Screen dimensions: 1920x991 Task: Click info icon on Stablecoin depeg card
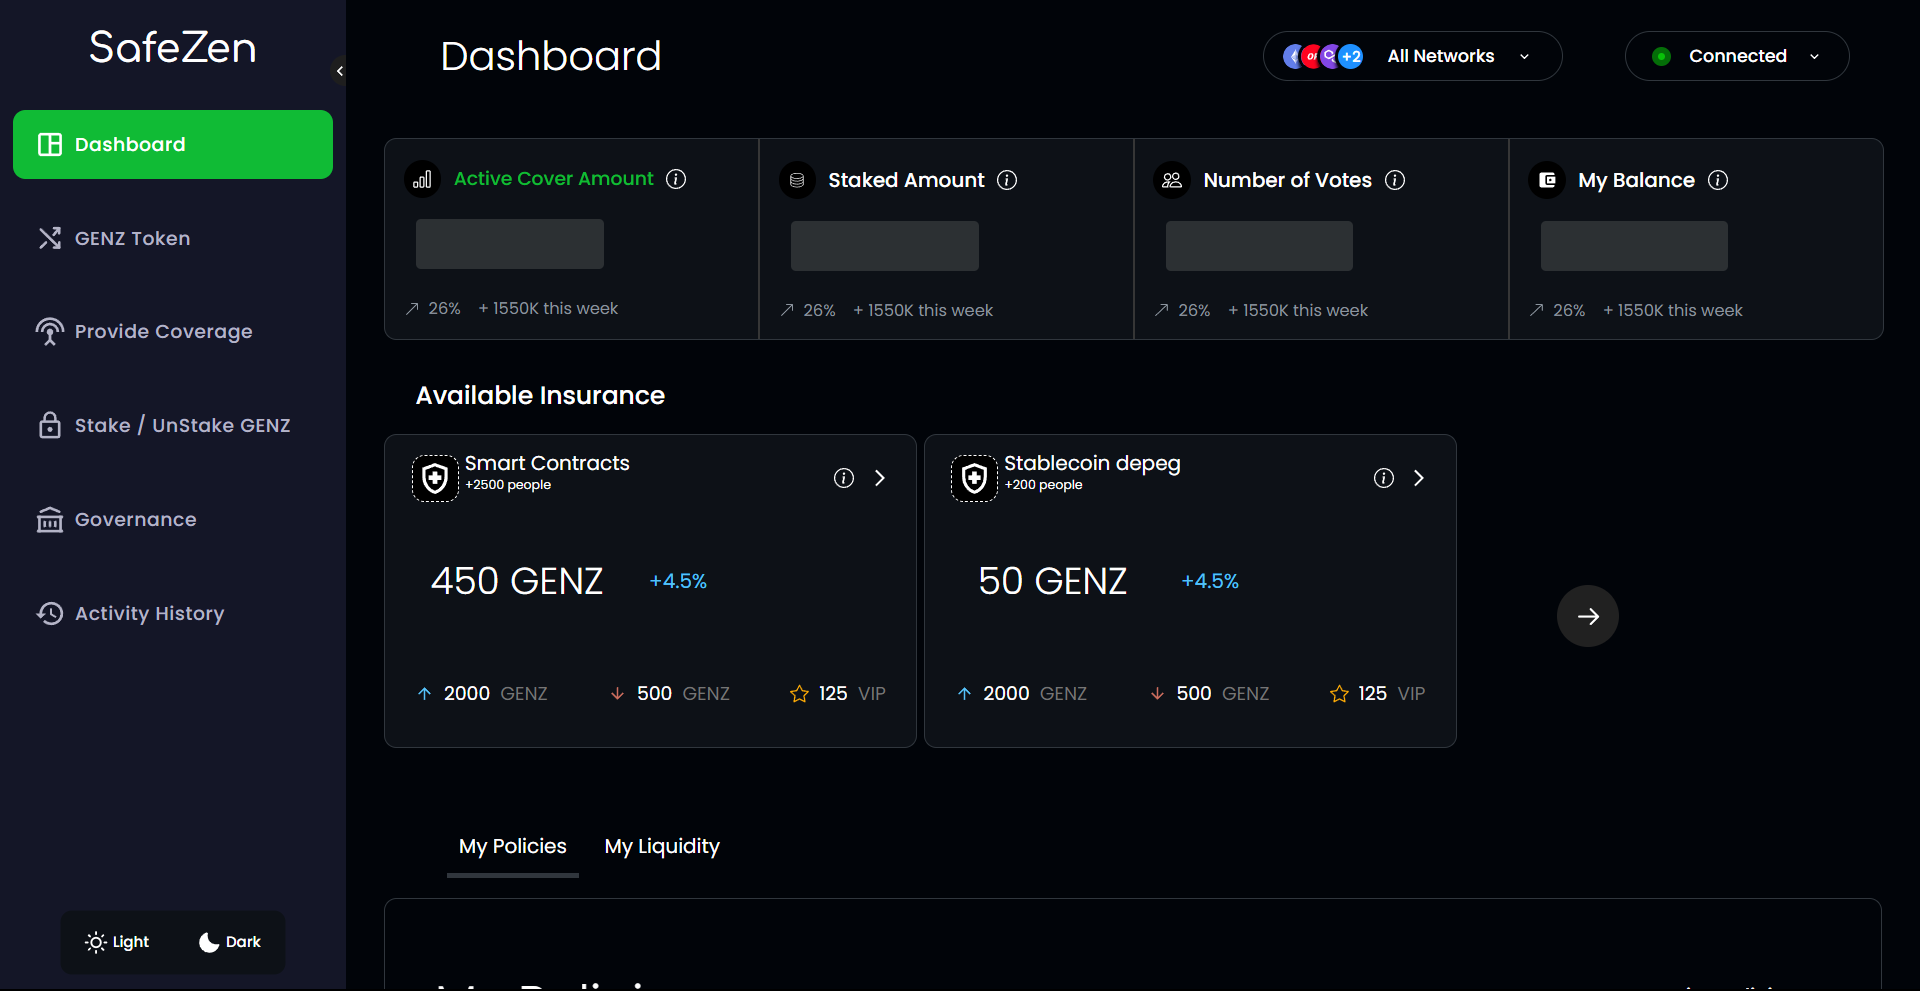coord(1384,478)
